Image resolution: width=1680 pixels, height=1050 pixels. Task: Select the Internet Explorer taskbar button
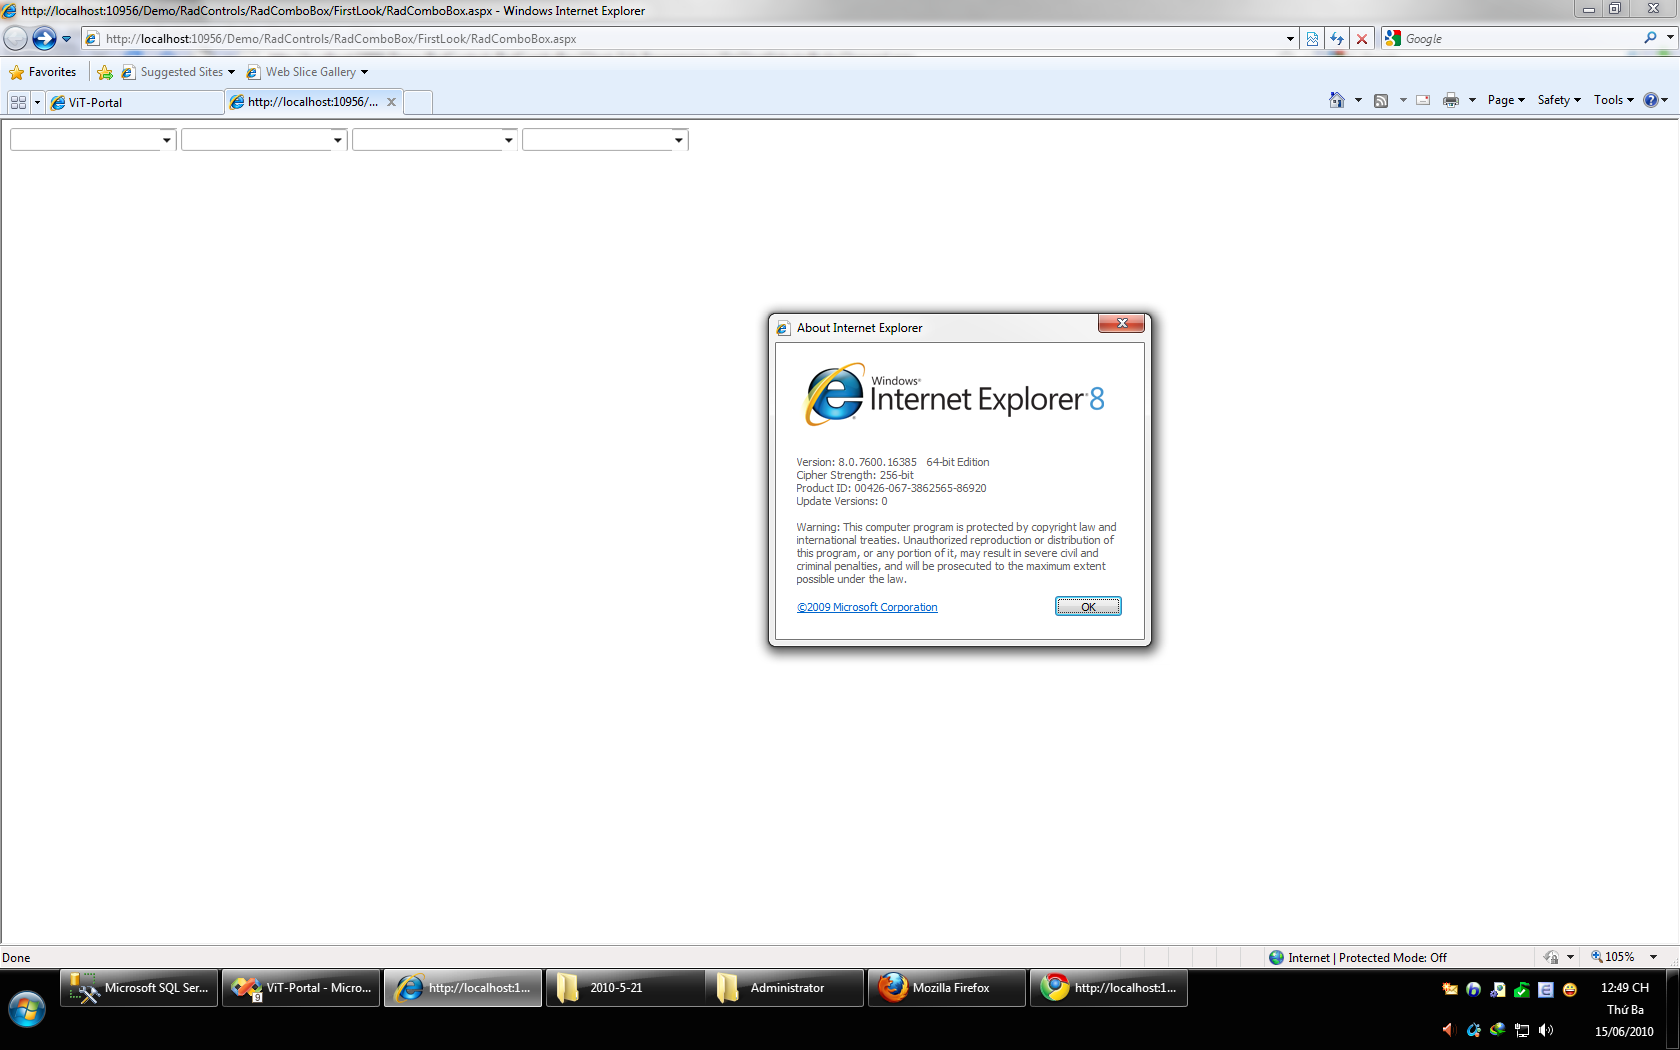[463, 988]
